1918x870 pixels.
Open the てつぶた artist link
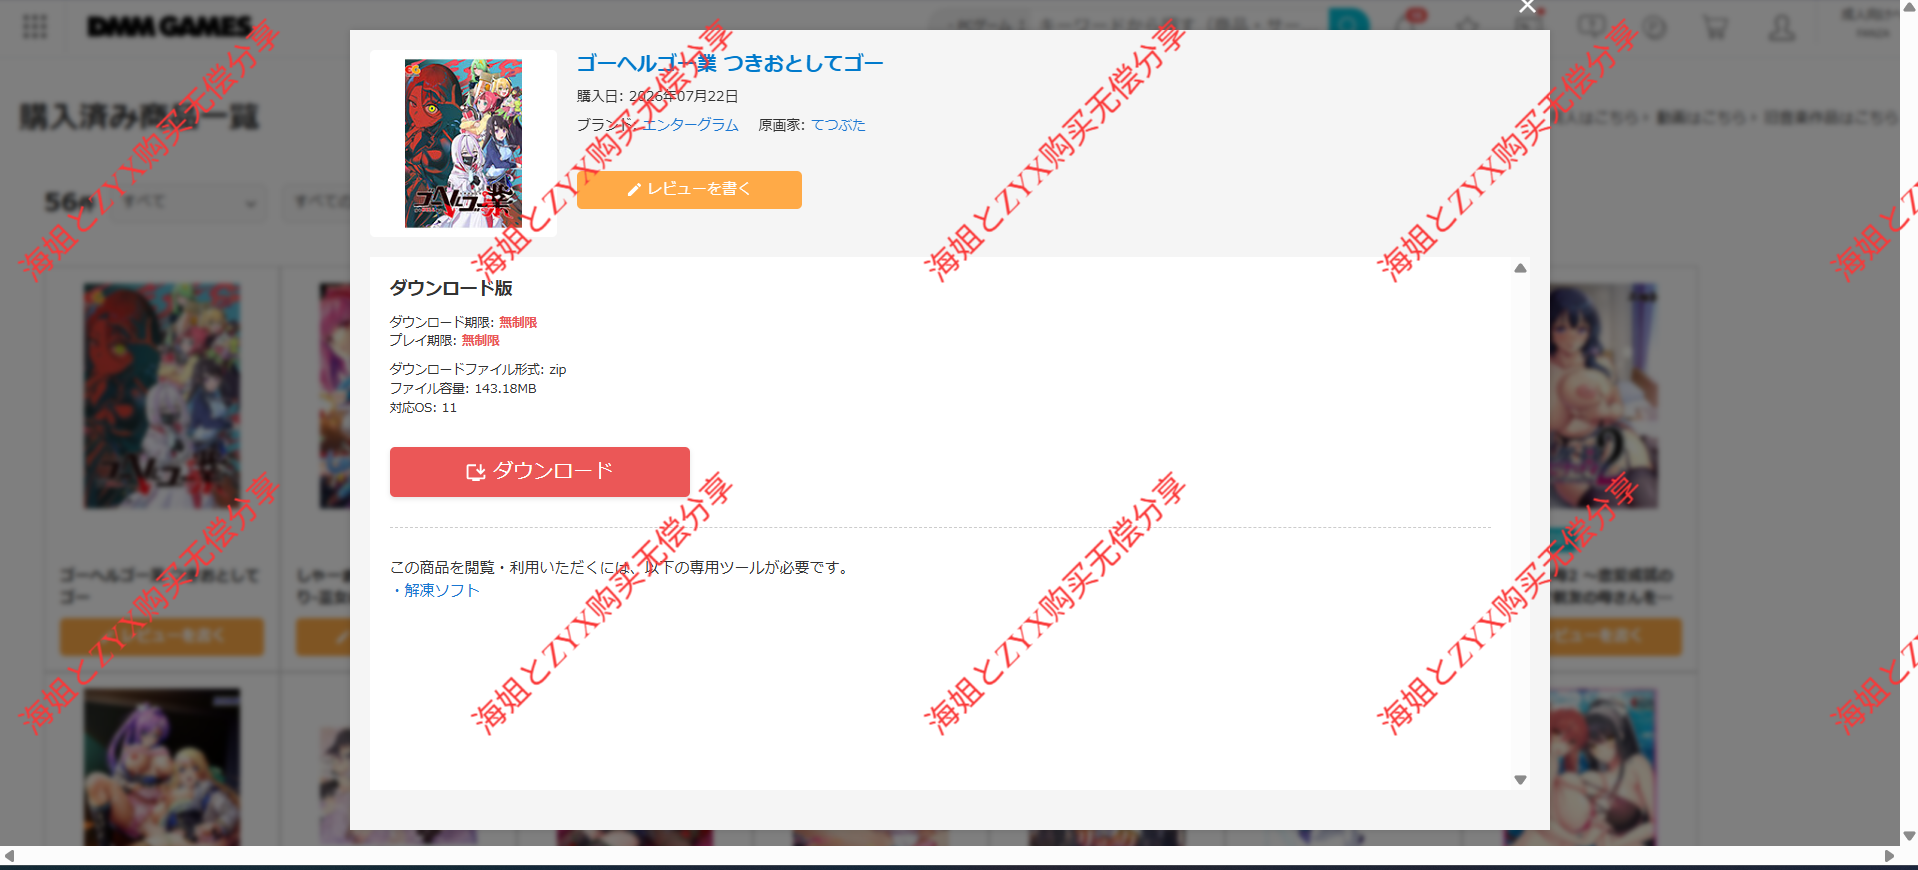click(838, 125)
